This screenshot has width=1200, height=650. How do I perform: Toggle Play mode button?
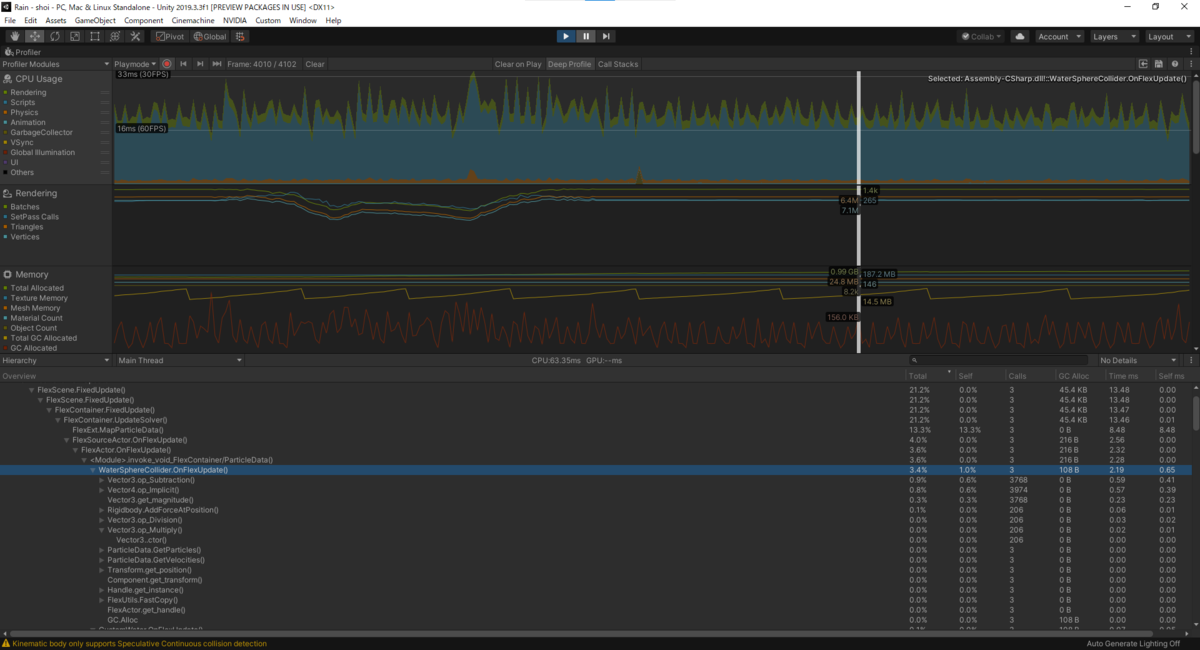(x=566, y=36)
